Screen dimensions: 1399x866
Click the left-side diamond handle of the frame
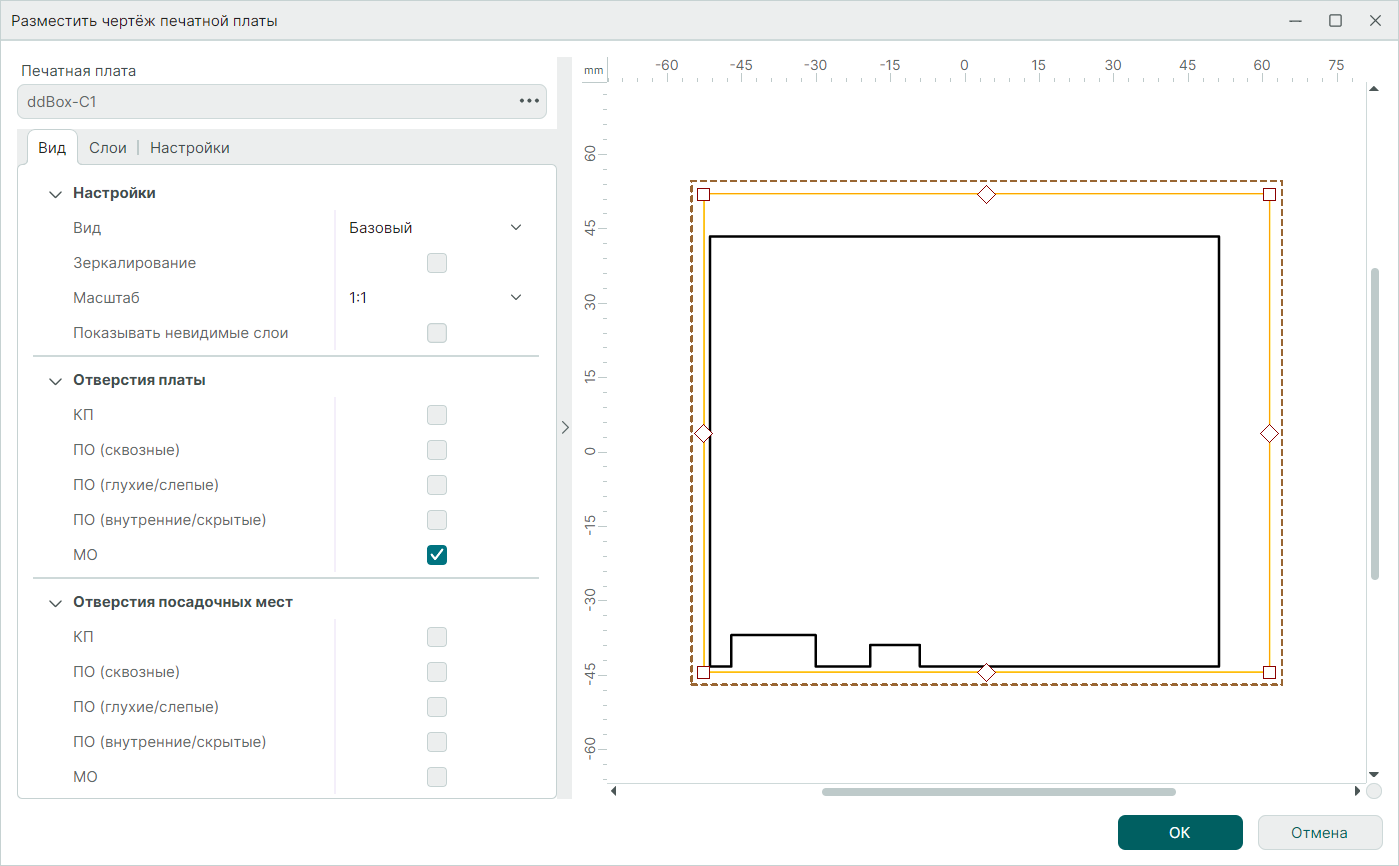pos(703,433)
